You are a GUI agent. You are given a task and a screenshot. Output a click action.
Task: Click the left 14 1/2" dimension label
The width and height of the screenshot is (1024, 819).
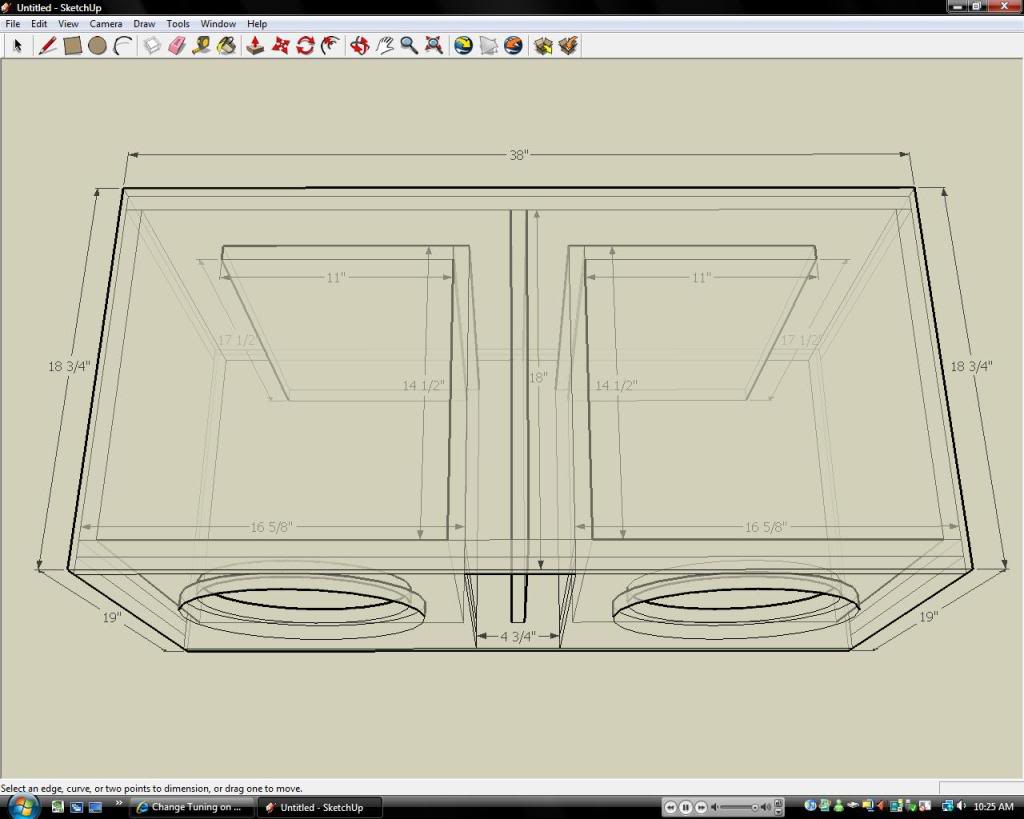click(423, 385)
